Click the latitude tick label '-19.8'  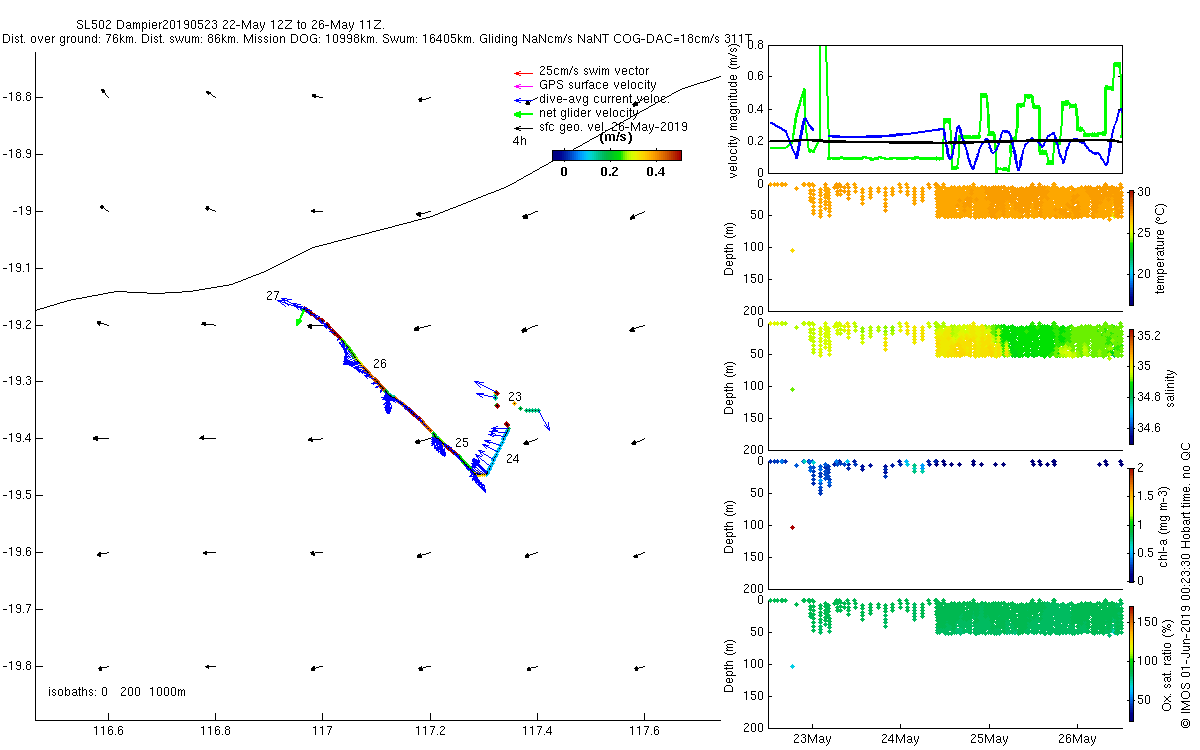click(x=17, y=666)
